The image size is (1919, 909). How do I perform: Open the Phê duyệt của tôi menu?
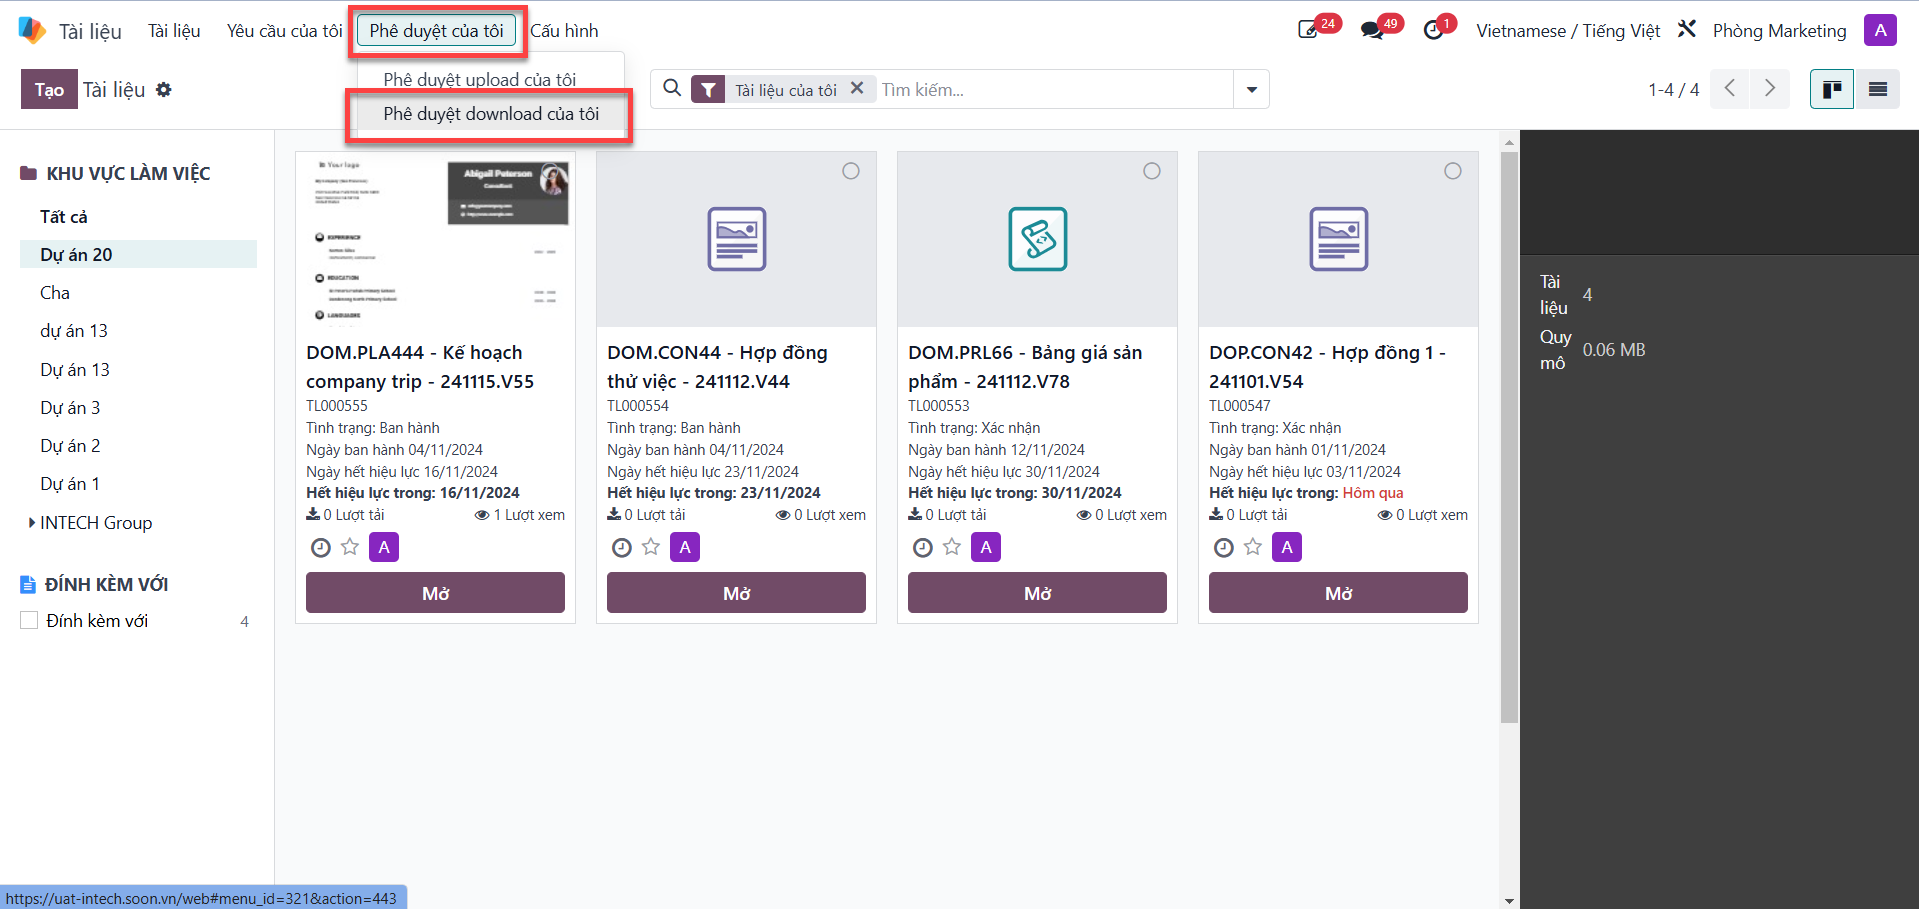436,30
